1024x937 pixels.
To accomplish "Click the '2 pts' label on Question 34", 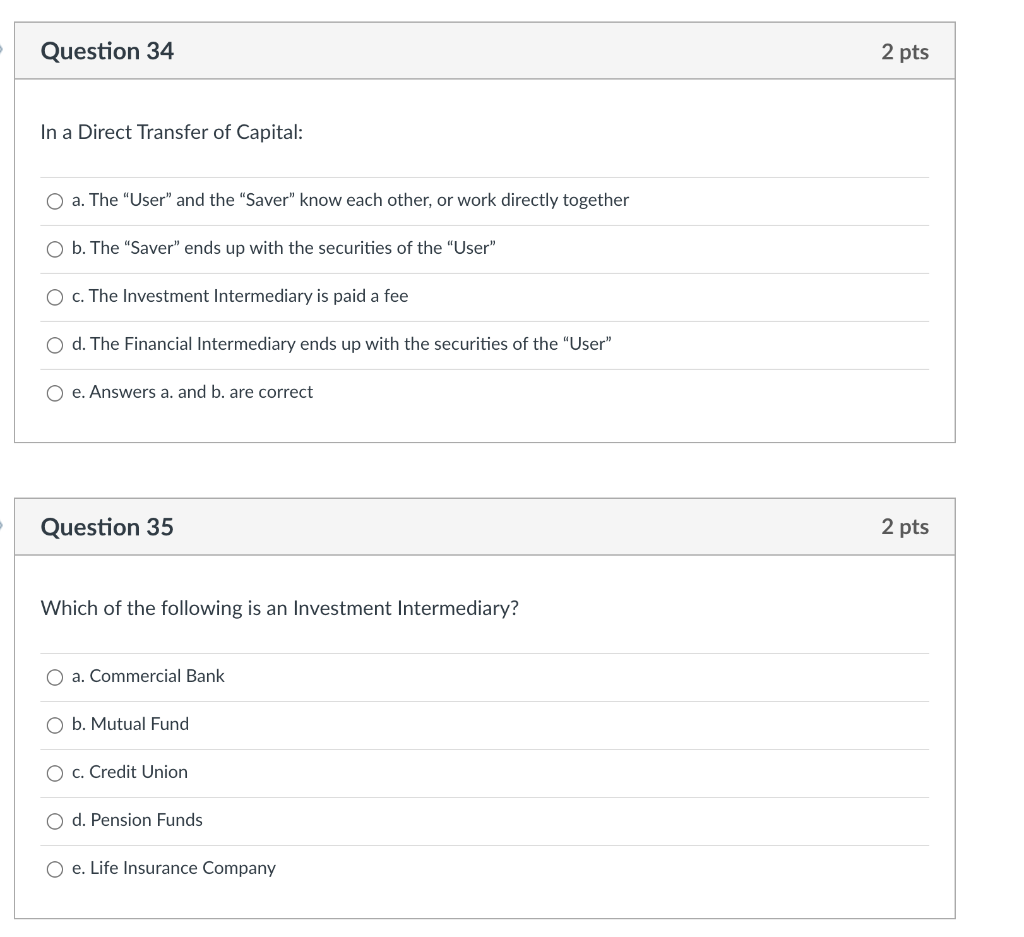I will (906, 51).
